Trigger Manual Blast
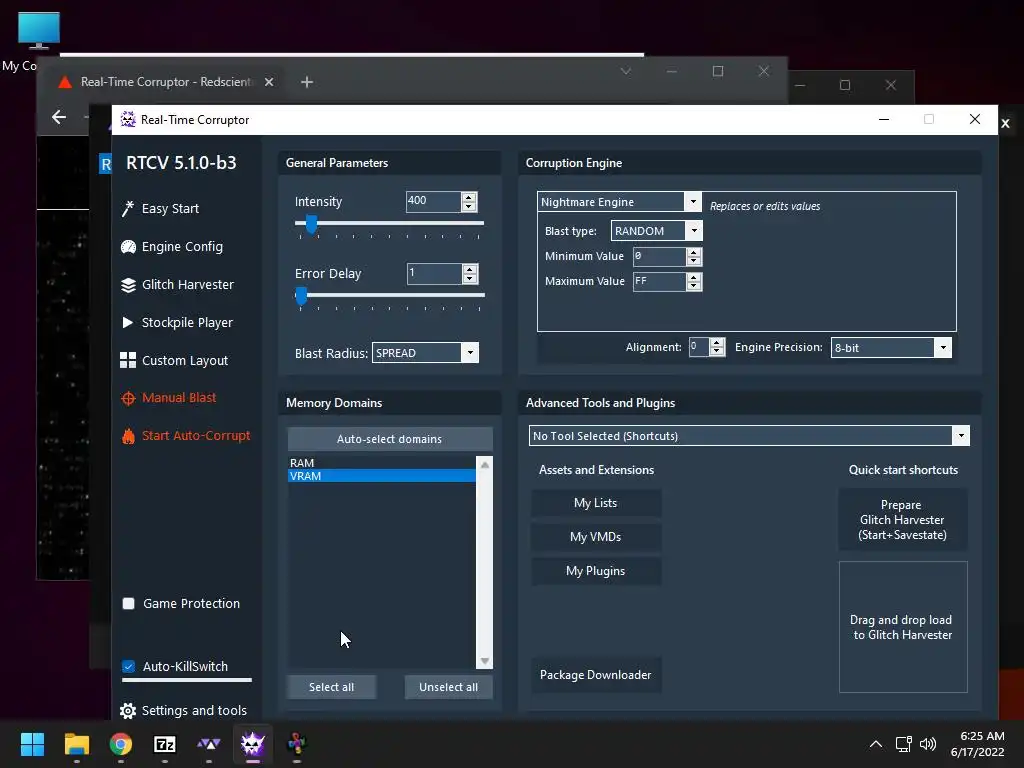The height and width of the screenshot is (768, 1024). (x=179, y=398)
